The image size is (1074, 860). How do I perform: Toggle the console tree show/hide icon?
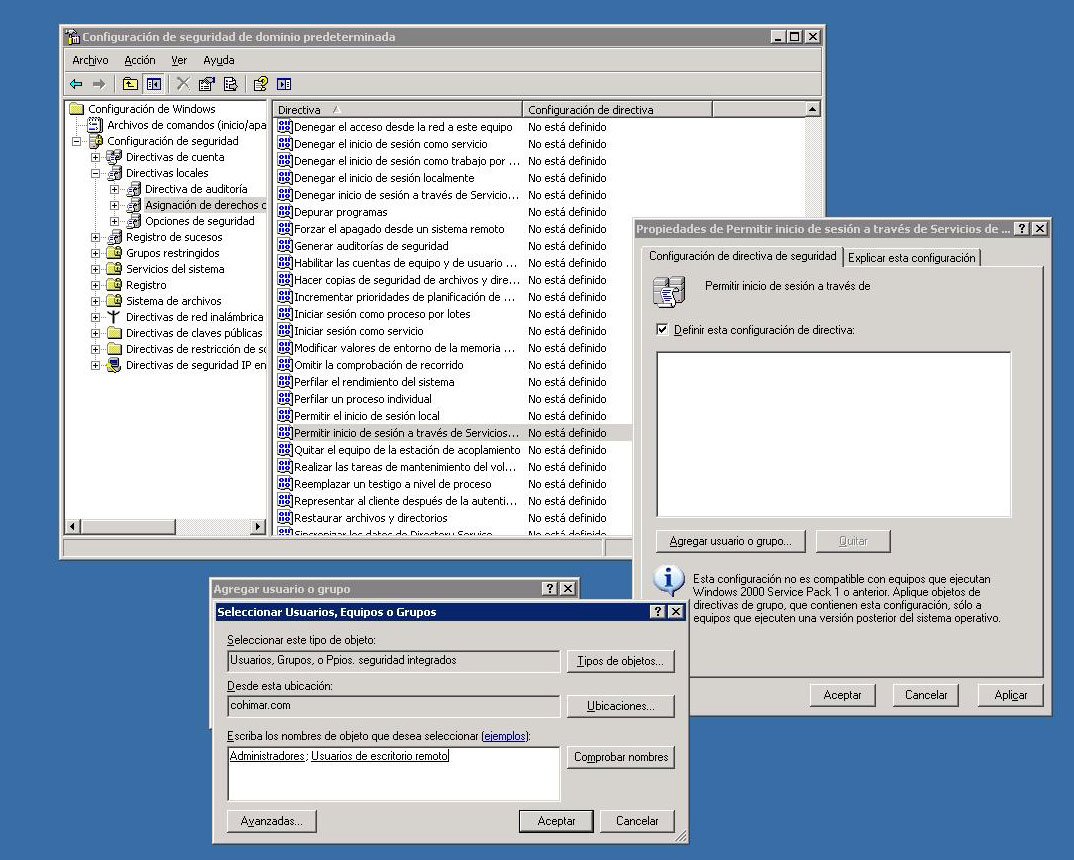coord(154,84)
